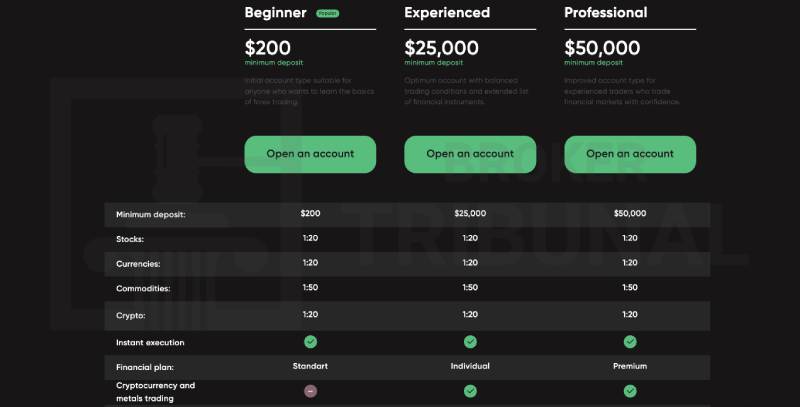This screenshot has height=407, width=800.
Task: Click Premium financial plan value
Action: pyautogui.click(x=630, y=366)
